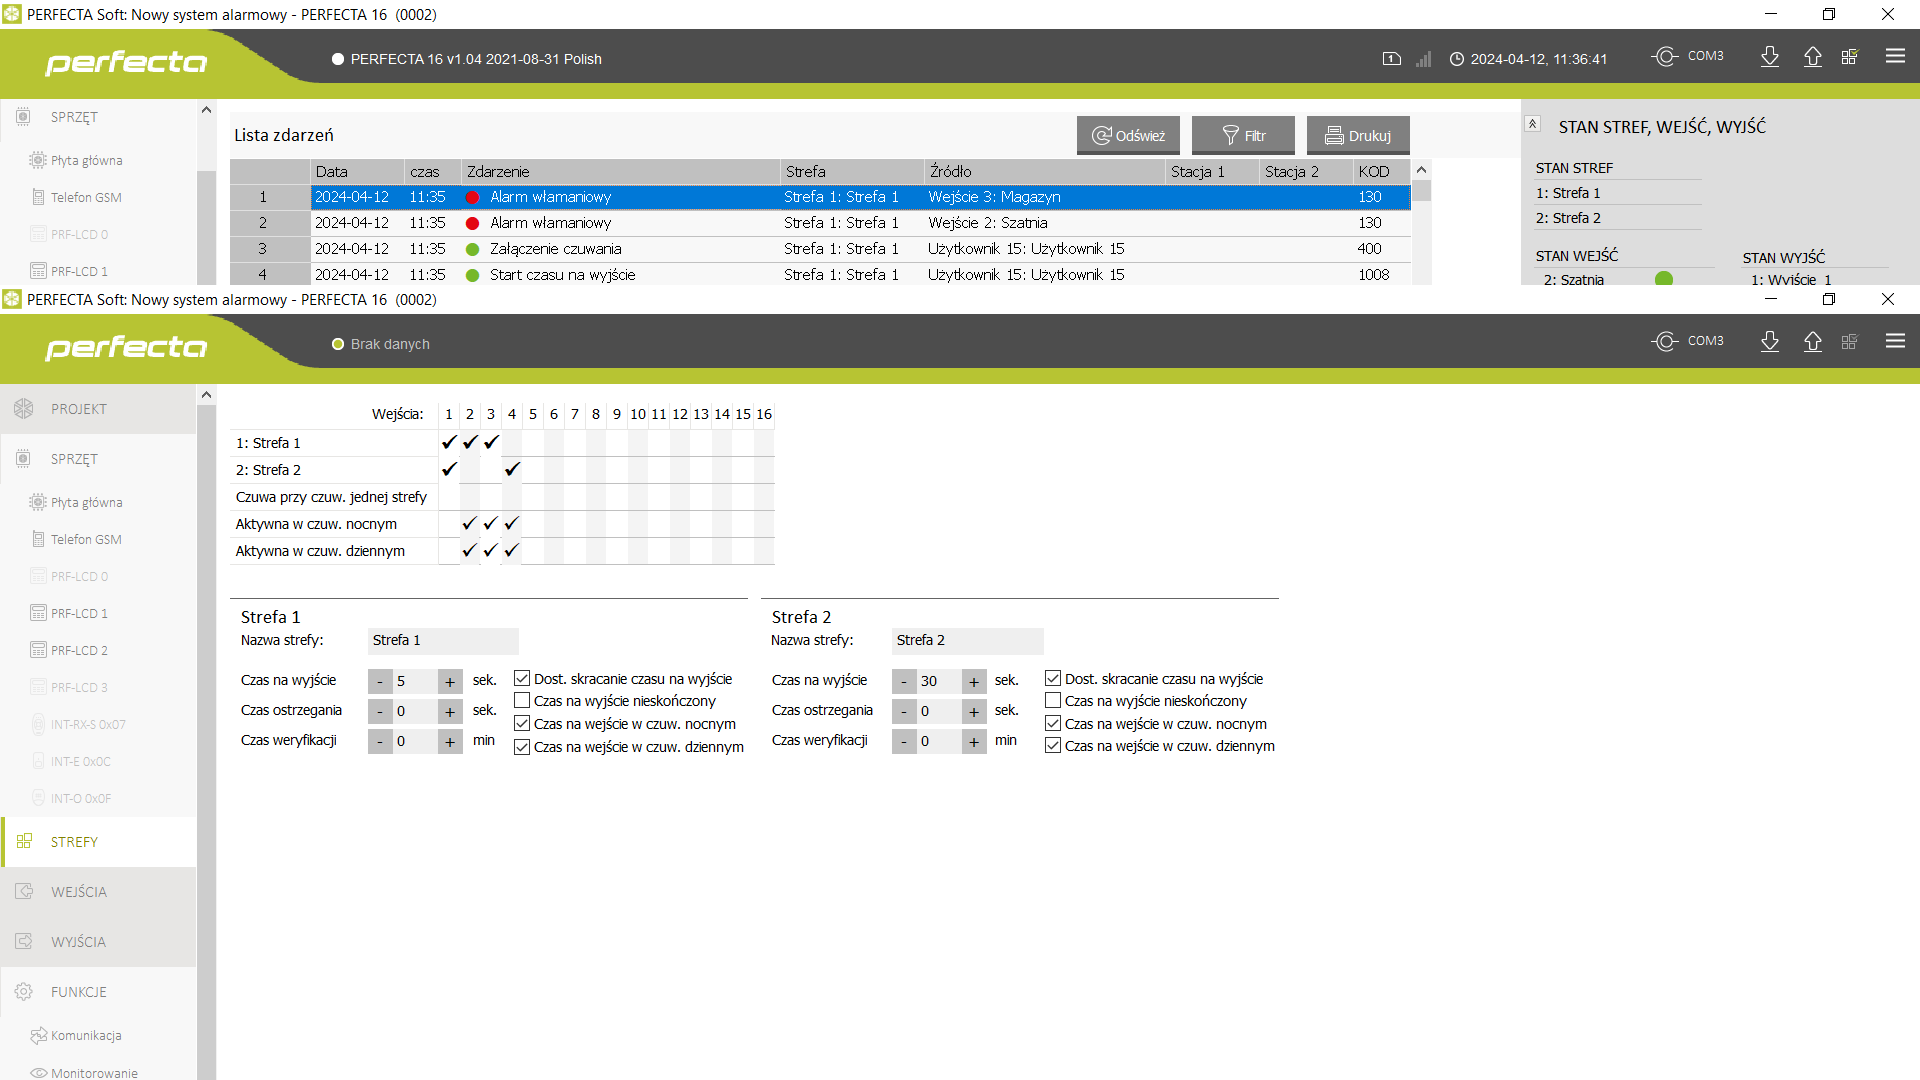The height and width of the screenshot is (1080, 1920).
Task: Collapse sidebar arrow in bottom window
Action: pos(206,395)
